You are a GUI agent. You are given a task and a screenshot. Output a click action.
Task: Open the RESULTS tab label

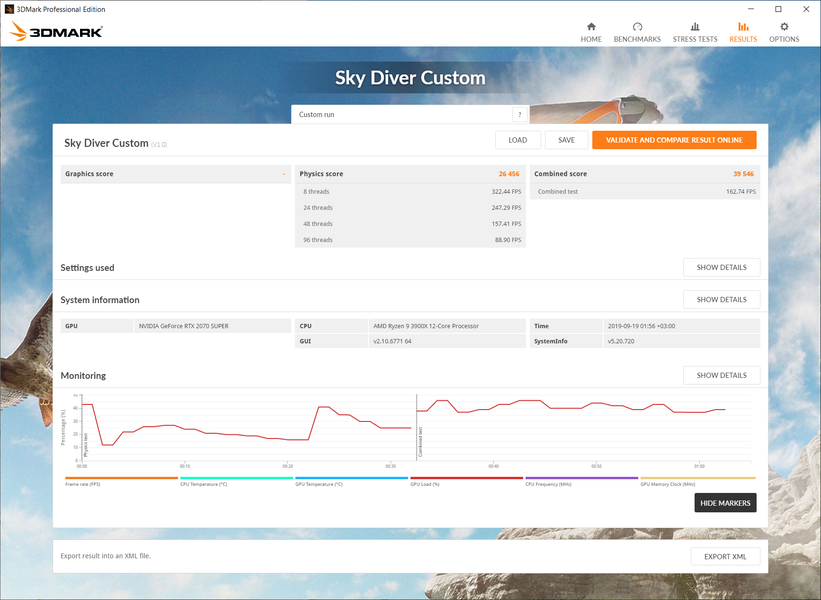pos(743,39)
